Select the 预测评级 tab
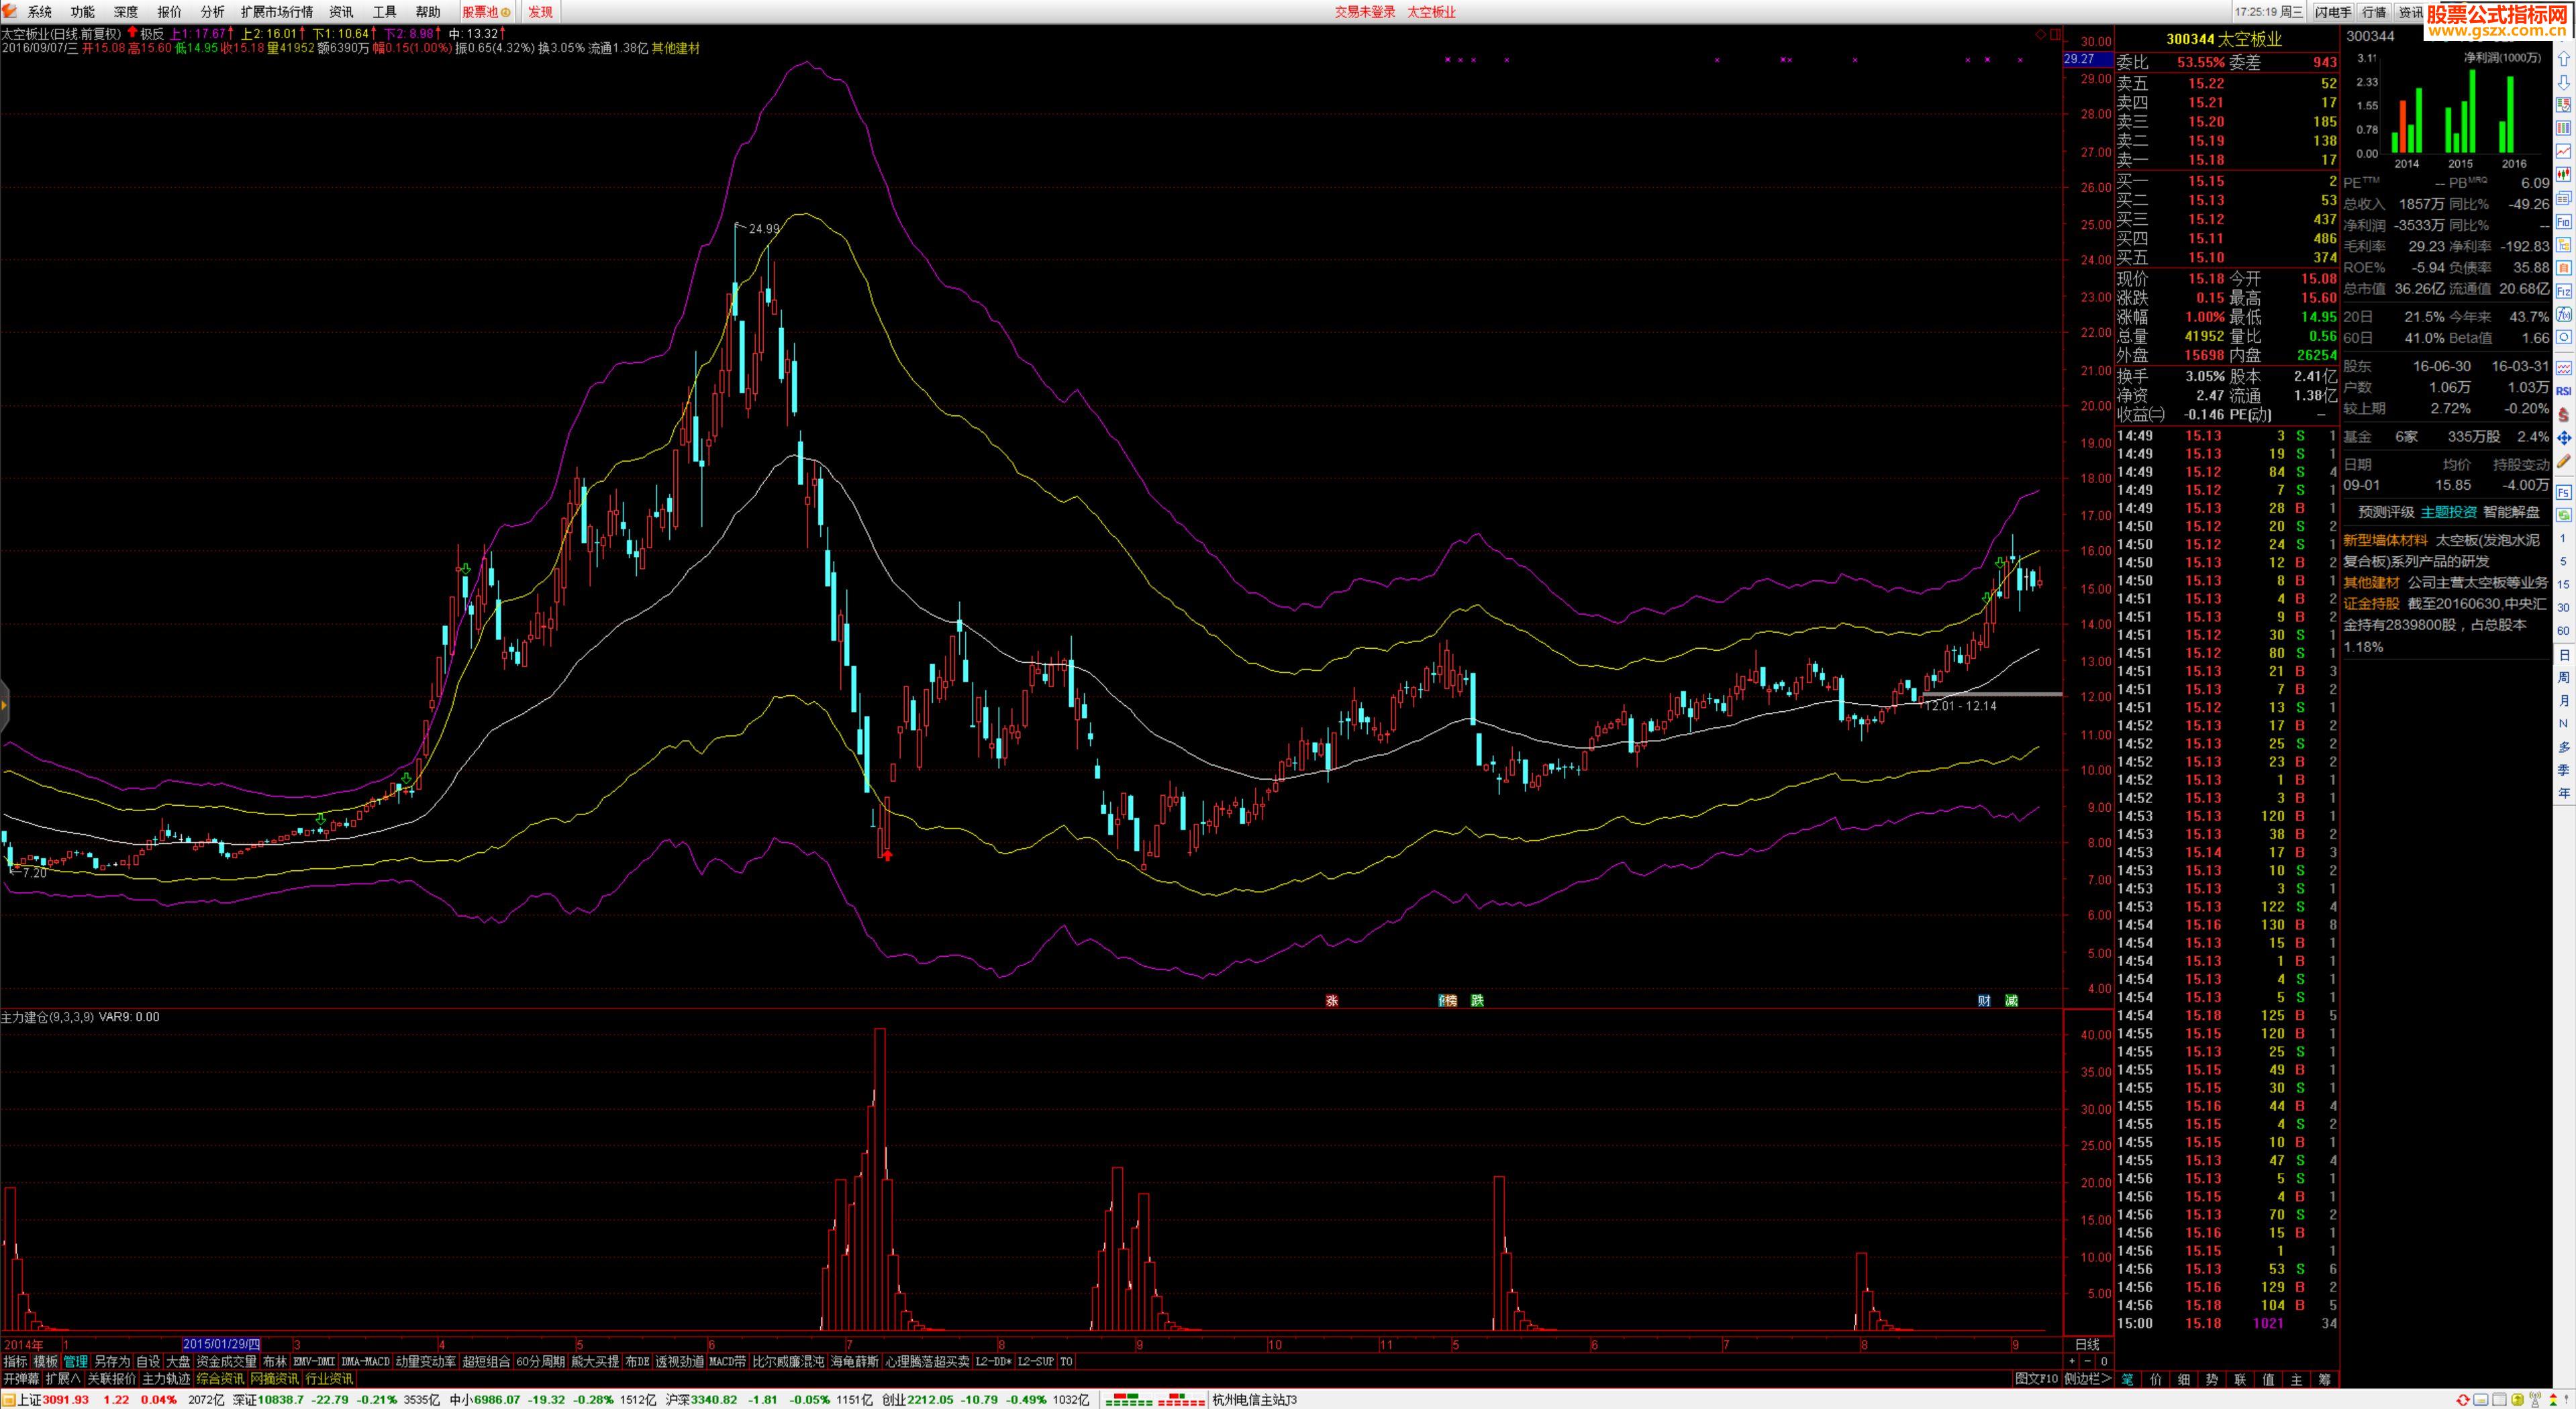 tap(2386, 512)
